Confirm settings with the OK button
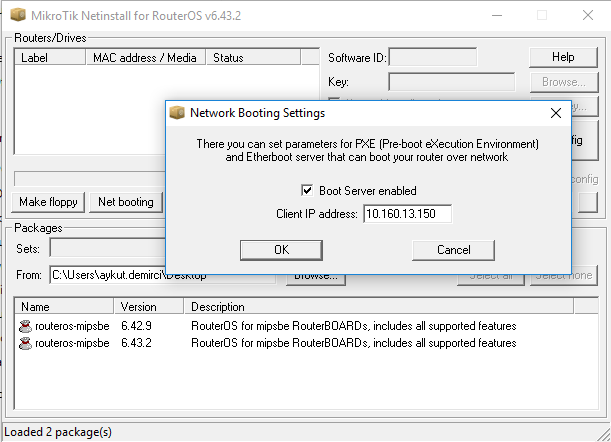611x442 pixels. pos(281,250)
